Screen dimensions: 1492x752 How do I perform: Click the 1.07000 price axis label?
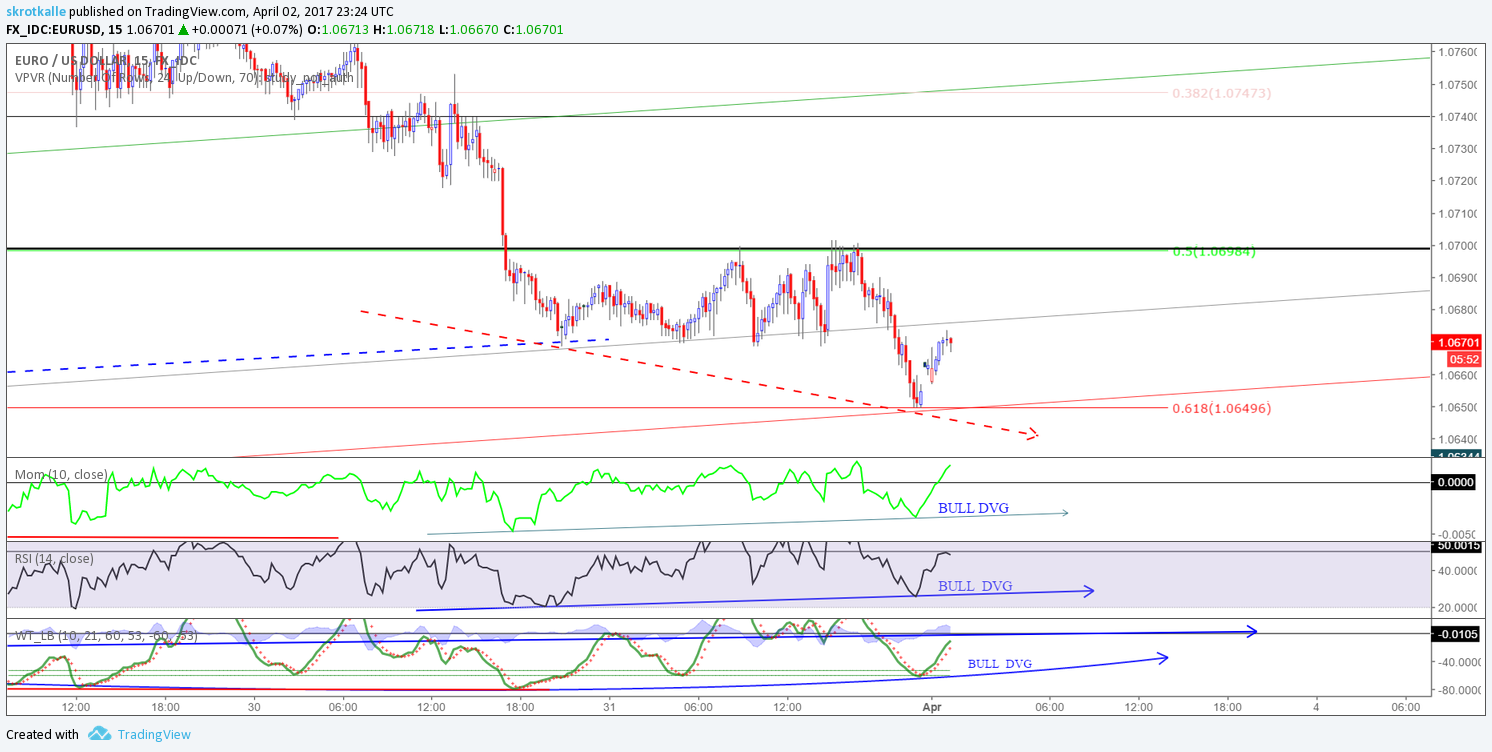[x=1457, y=246]
